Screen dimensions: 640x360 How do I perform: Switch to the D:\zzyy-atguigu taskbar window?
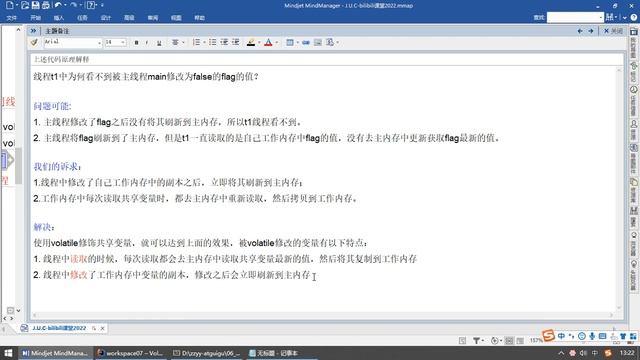tap(207, 353)
